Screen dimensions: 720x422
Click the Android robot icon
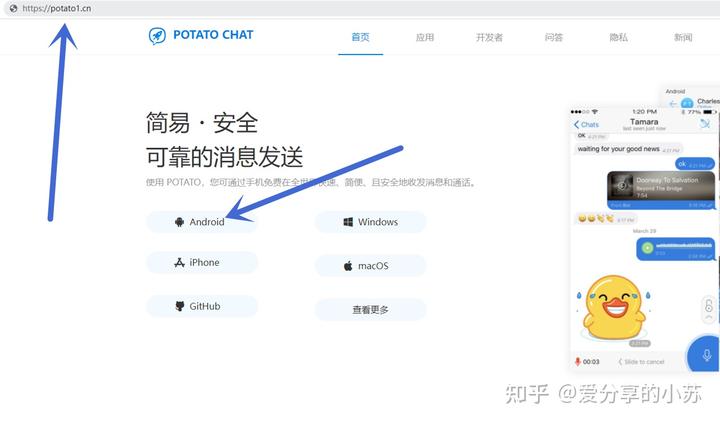click(179, 222)
